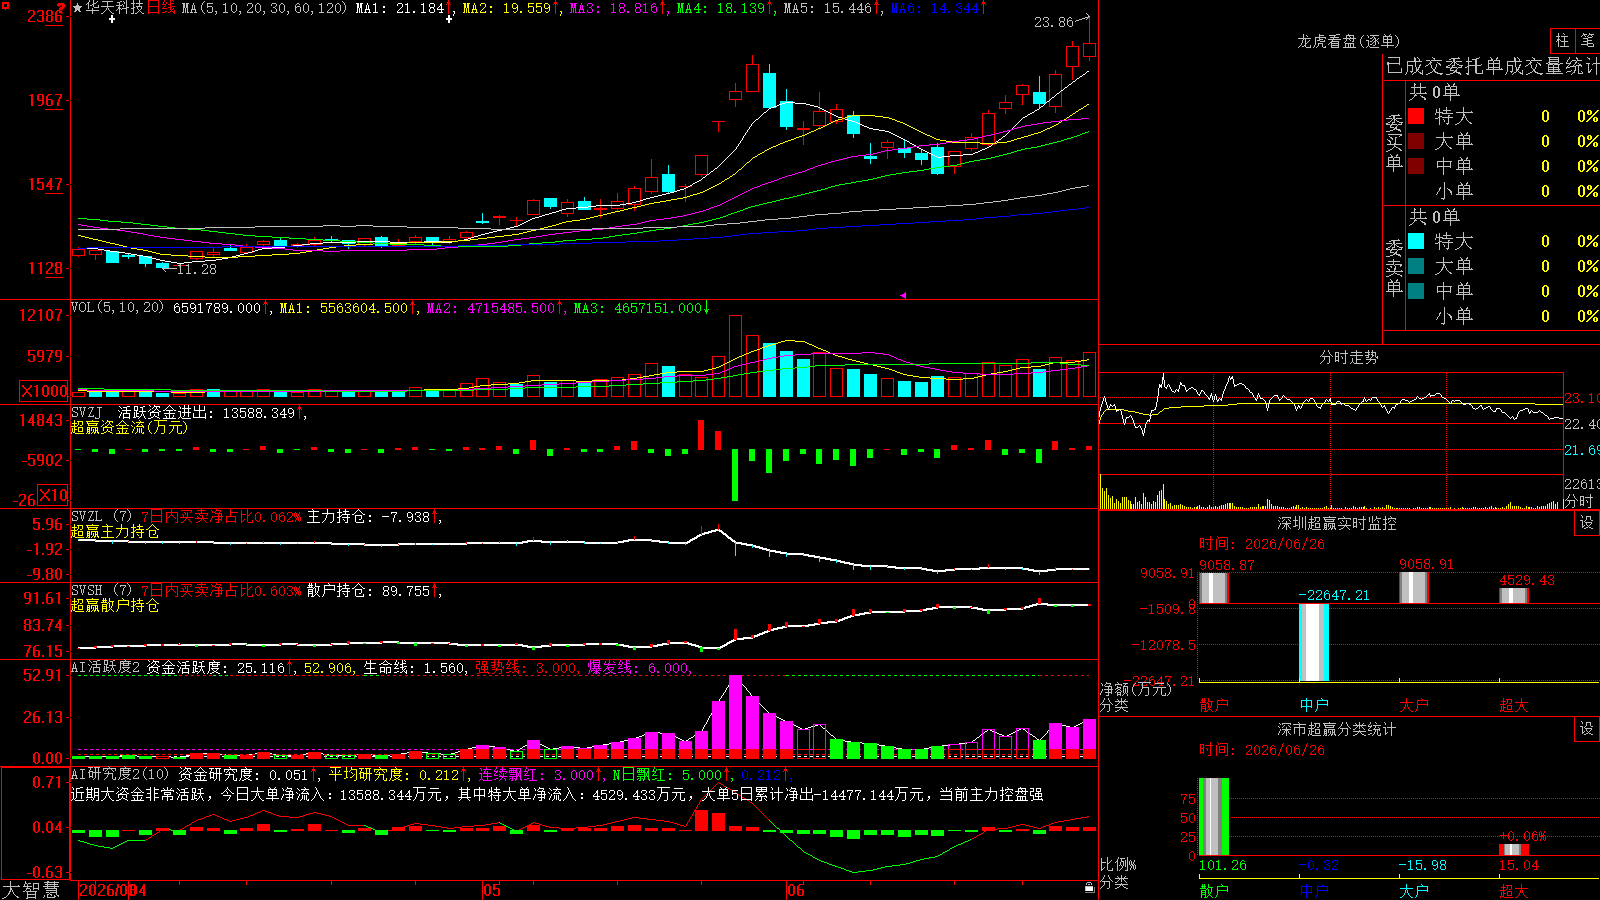This screenshot has width=1600, height=900.
Task: Click the 中户 cyan bar in 实时监控 chart
Action: click(1314, 643)
